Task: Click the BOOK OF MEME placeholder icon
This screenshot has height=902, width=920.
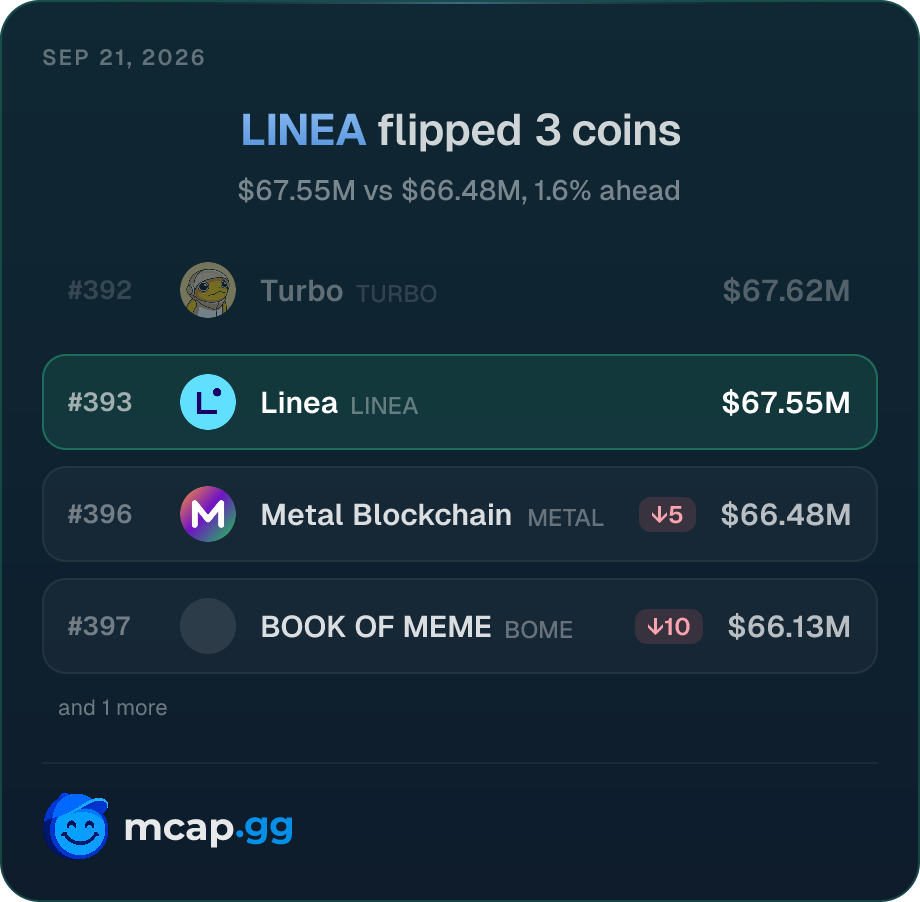Action: (208, 626)
